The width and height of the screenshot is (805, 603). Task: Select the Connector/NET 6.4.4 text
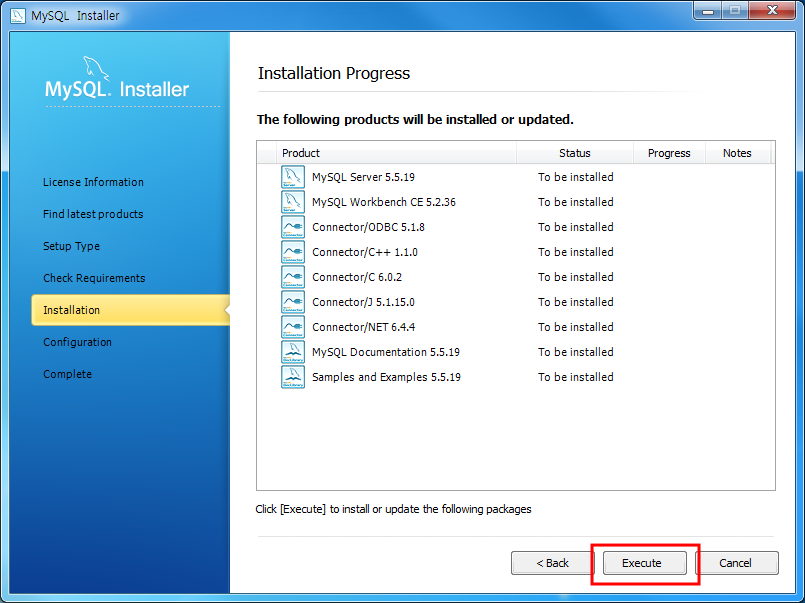click(x=363, y=327)
